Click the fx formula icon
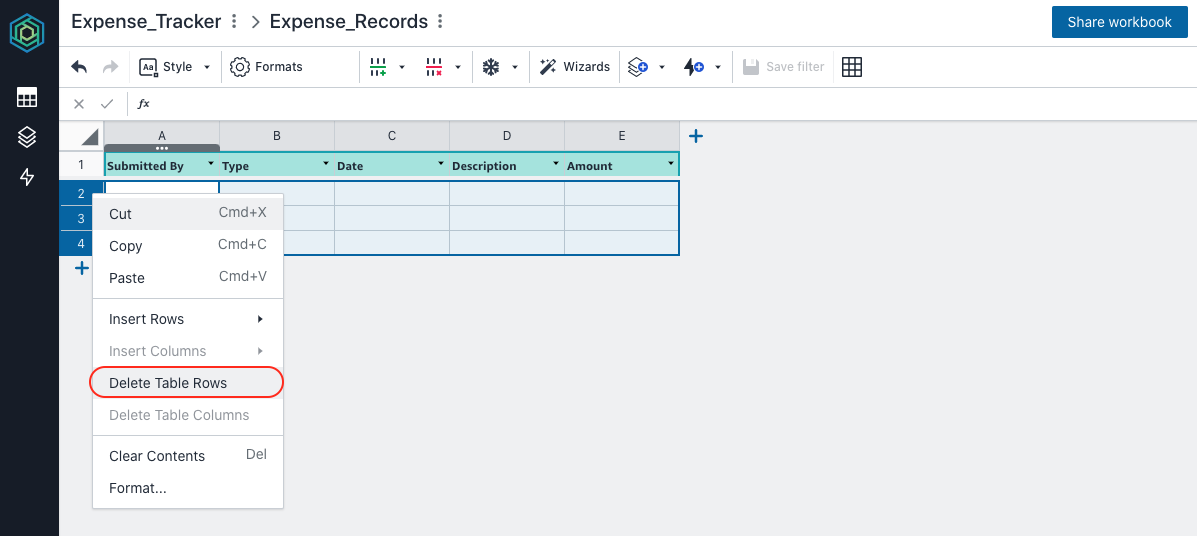Image resolution: width=1197 pixels, height=536 pixels. (143, 104)
